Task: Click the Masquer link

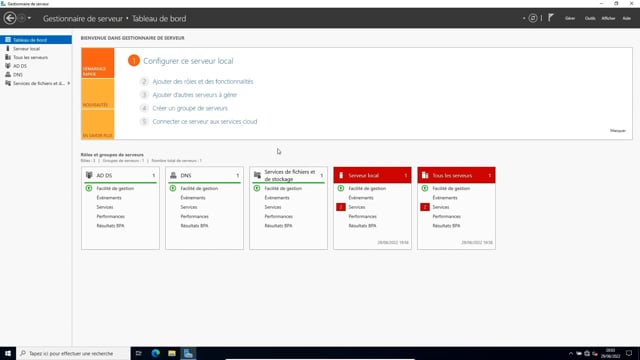Action: tap(618, 131)
